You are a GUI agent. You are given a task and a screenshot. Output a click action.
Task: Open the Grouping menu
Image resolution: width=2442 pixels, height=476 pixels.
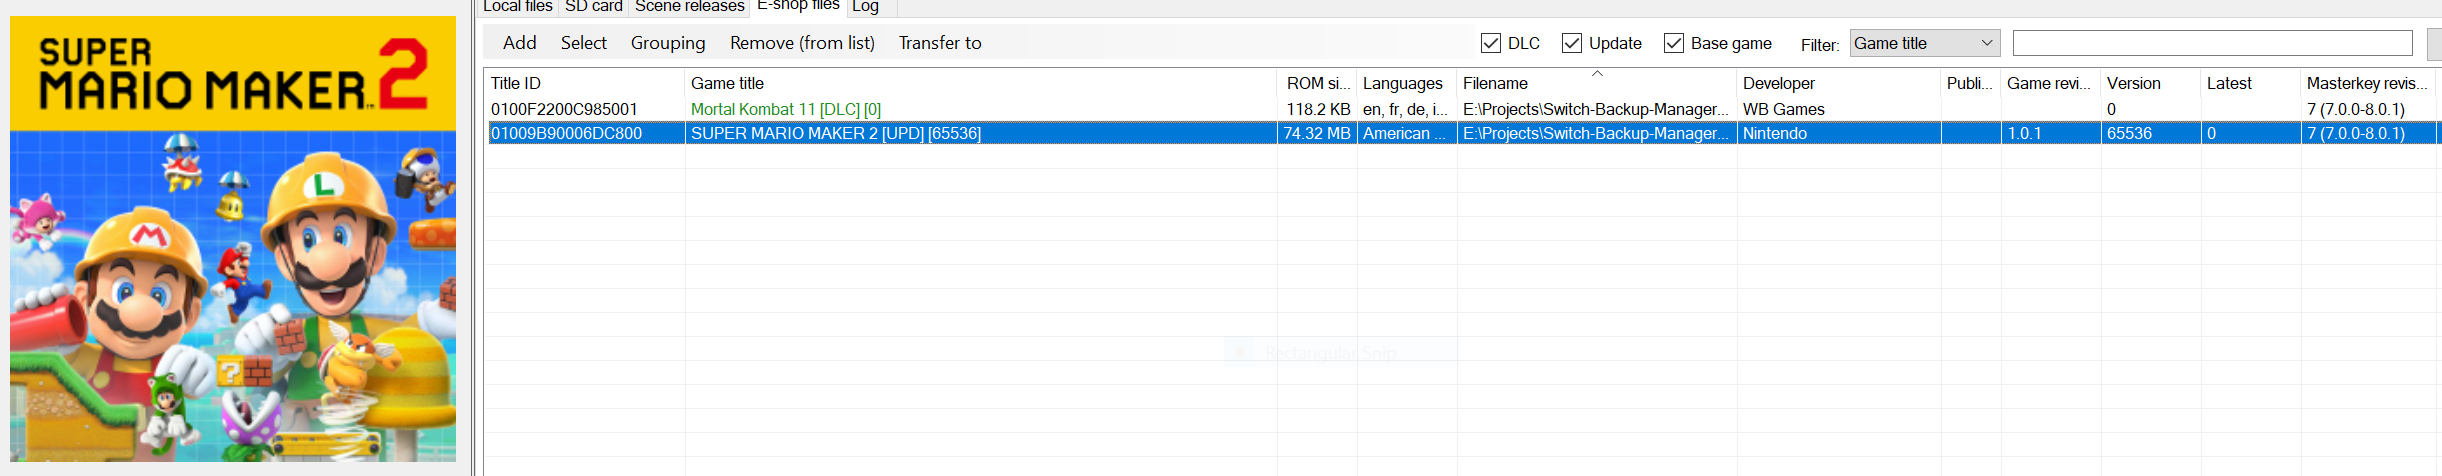click(x=667, y=43)
